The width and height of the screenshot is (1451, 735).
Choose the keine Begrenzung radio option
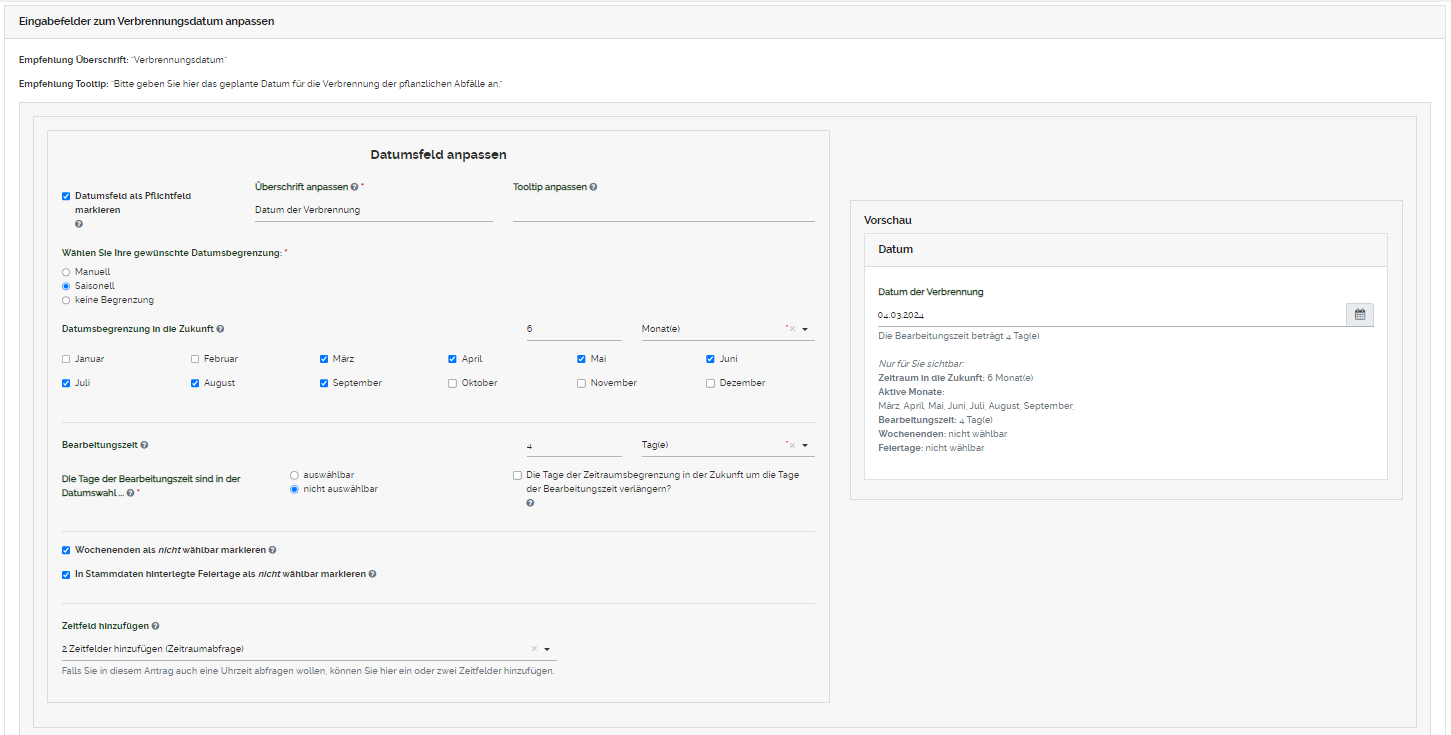pos(66,300)
